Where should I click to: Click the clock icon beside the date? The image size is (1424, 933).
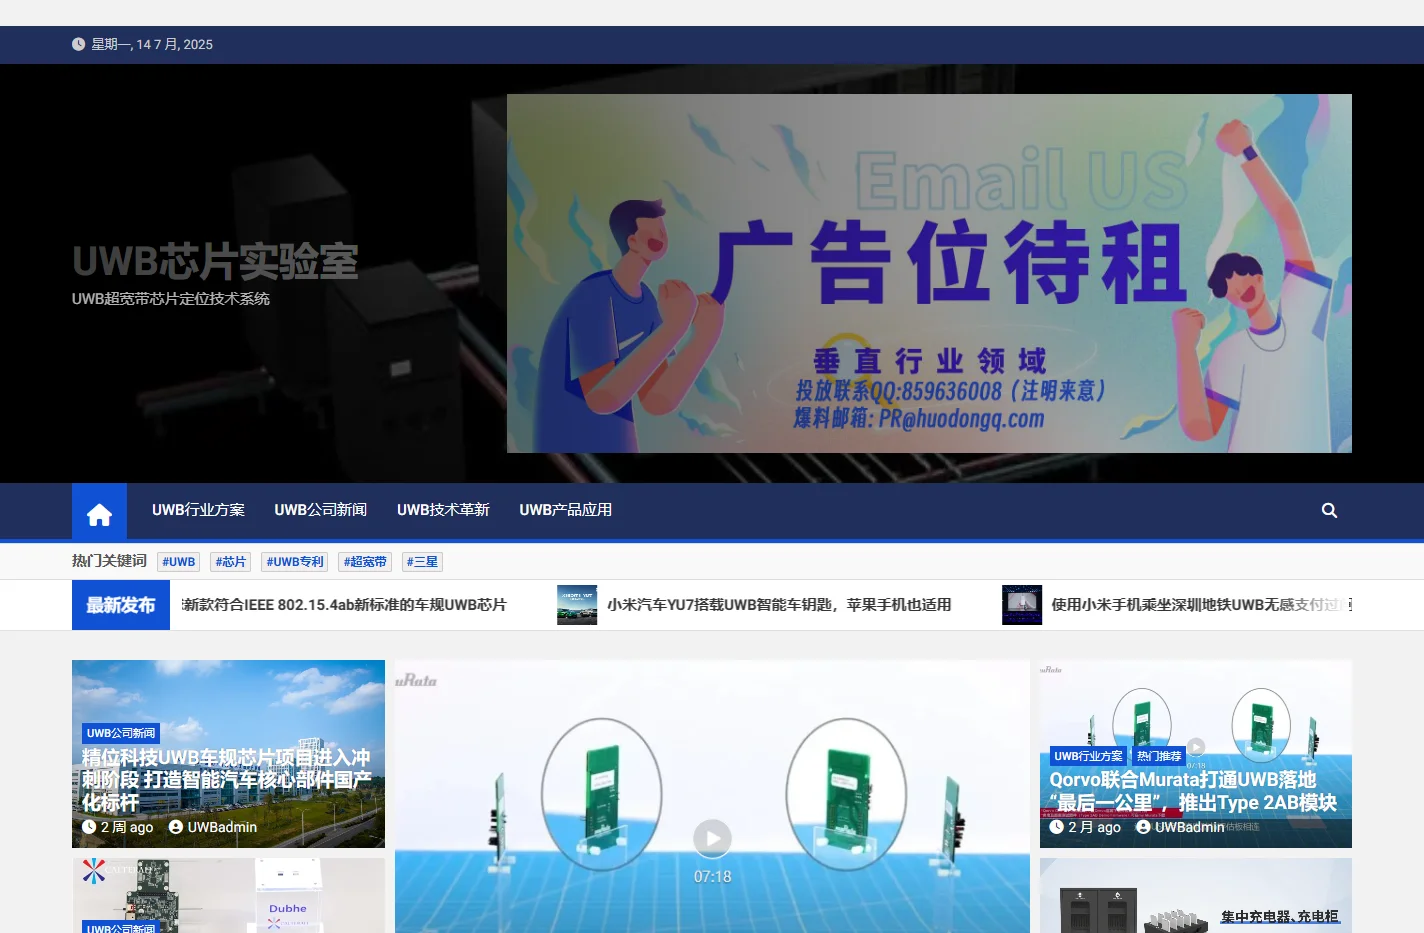(x=78, y=44)
